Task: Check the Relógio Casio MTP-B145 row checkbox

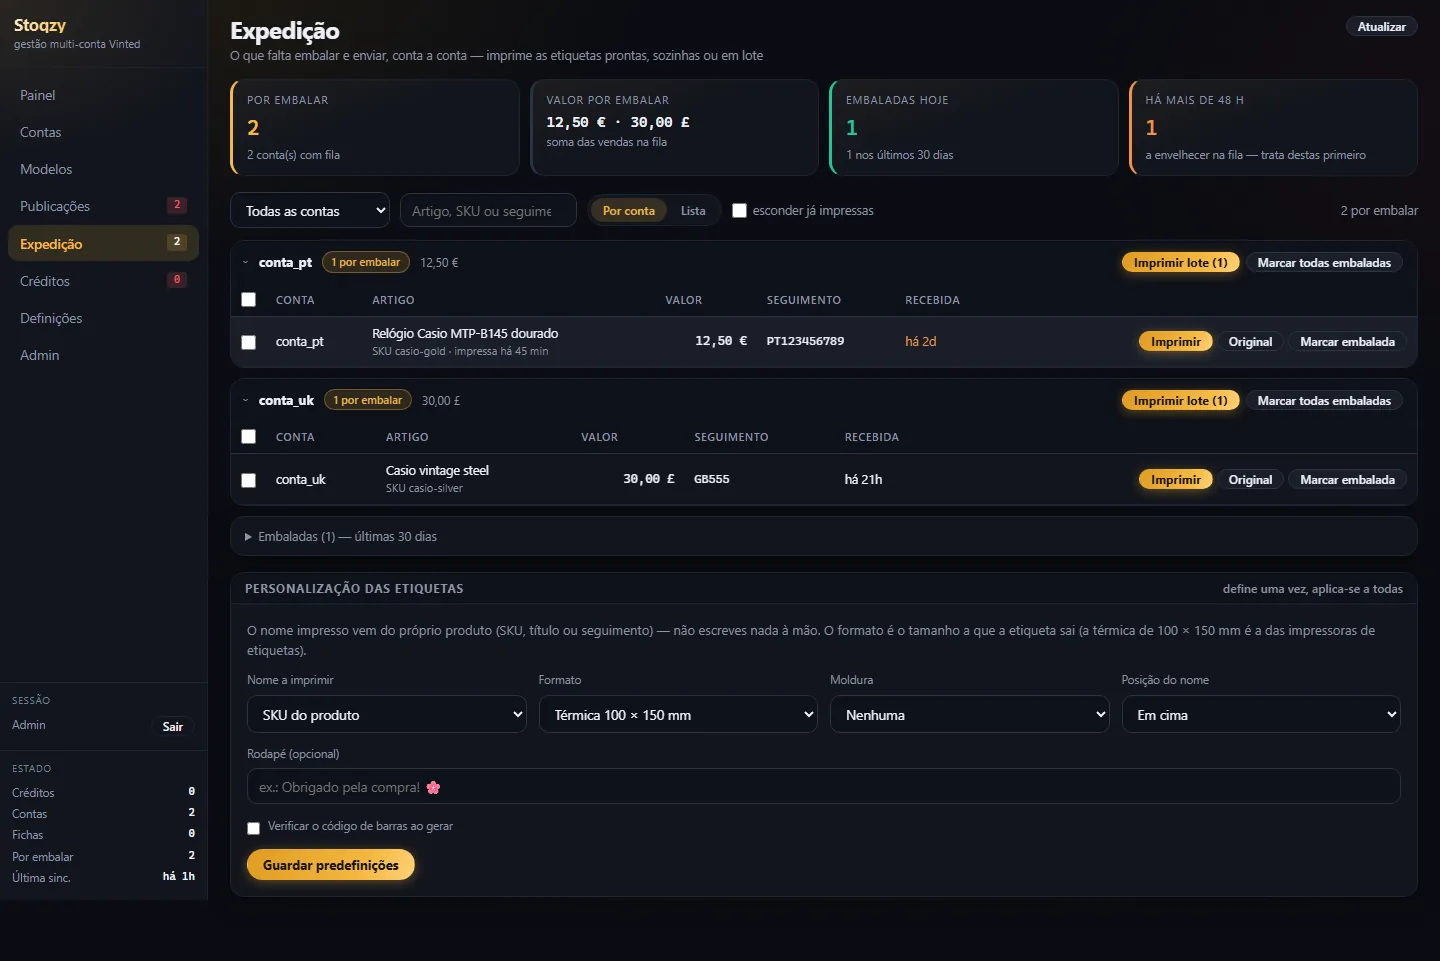Action: coord(249,342)
